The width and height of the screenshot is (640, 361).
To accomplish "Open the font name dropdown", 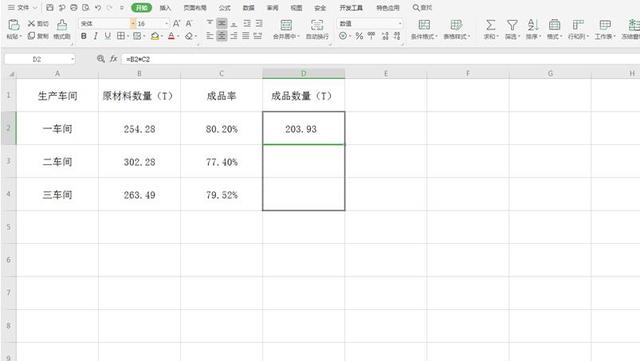I will click(133, 24).
